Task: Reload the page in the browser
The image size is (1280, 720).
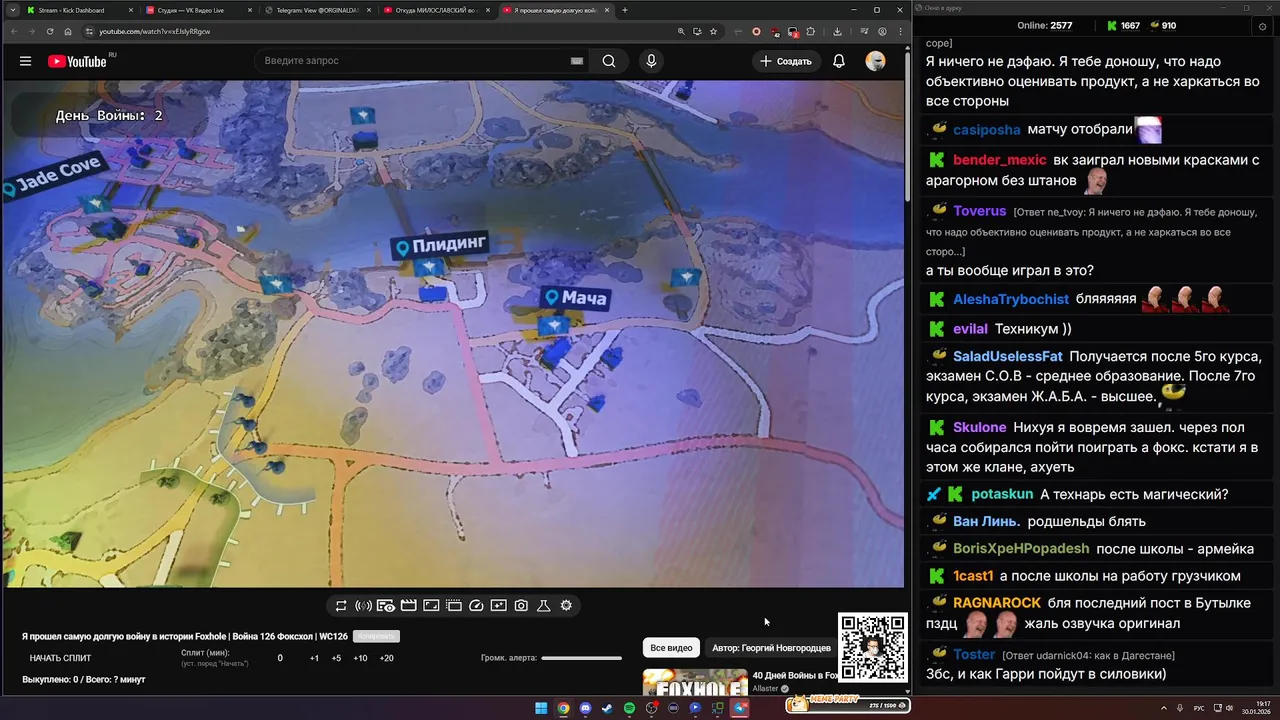Action: pos(50,31)
